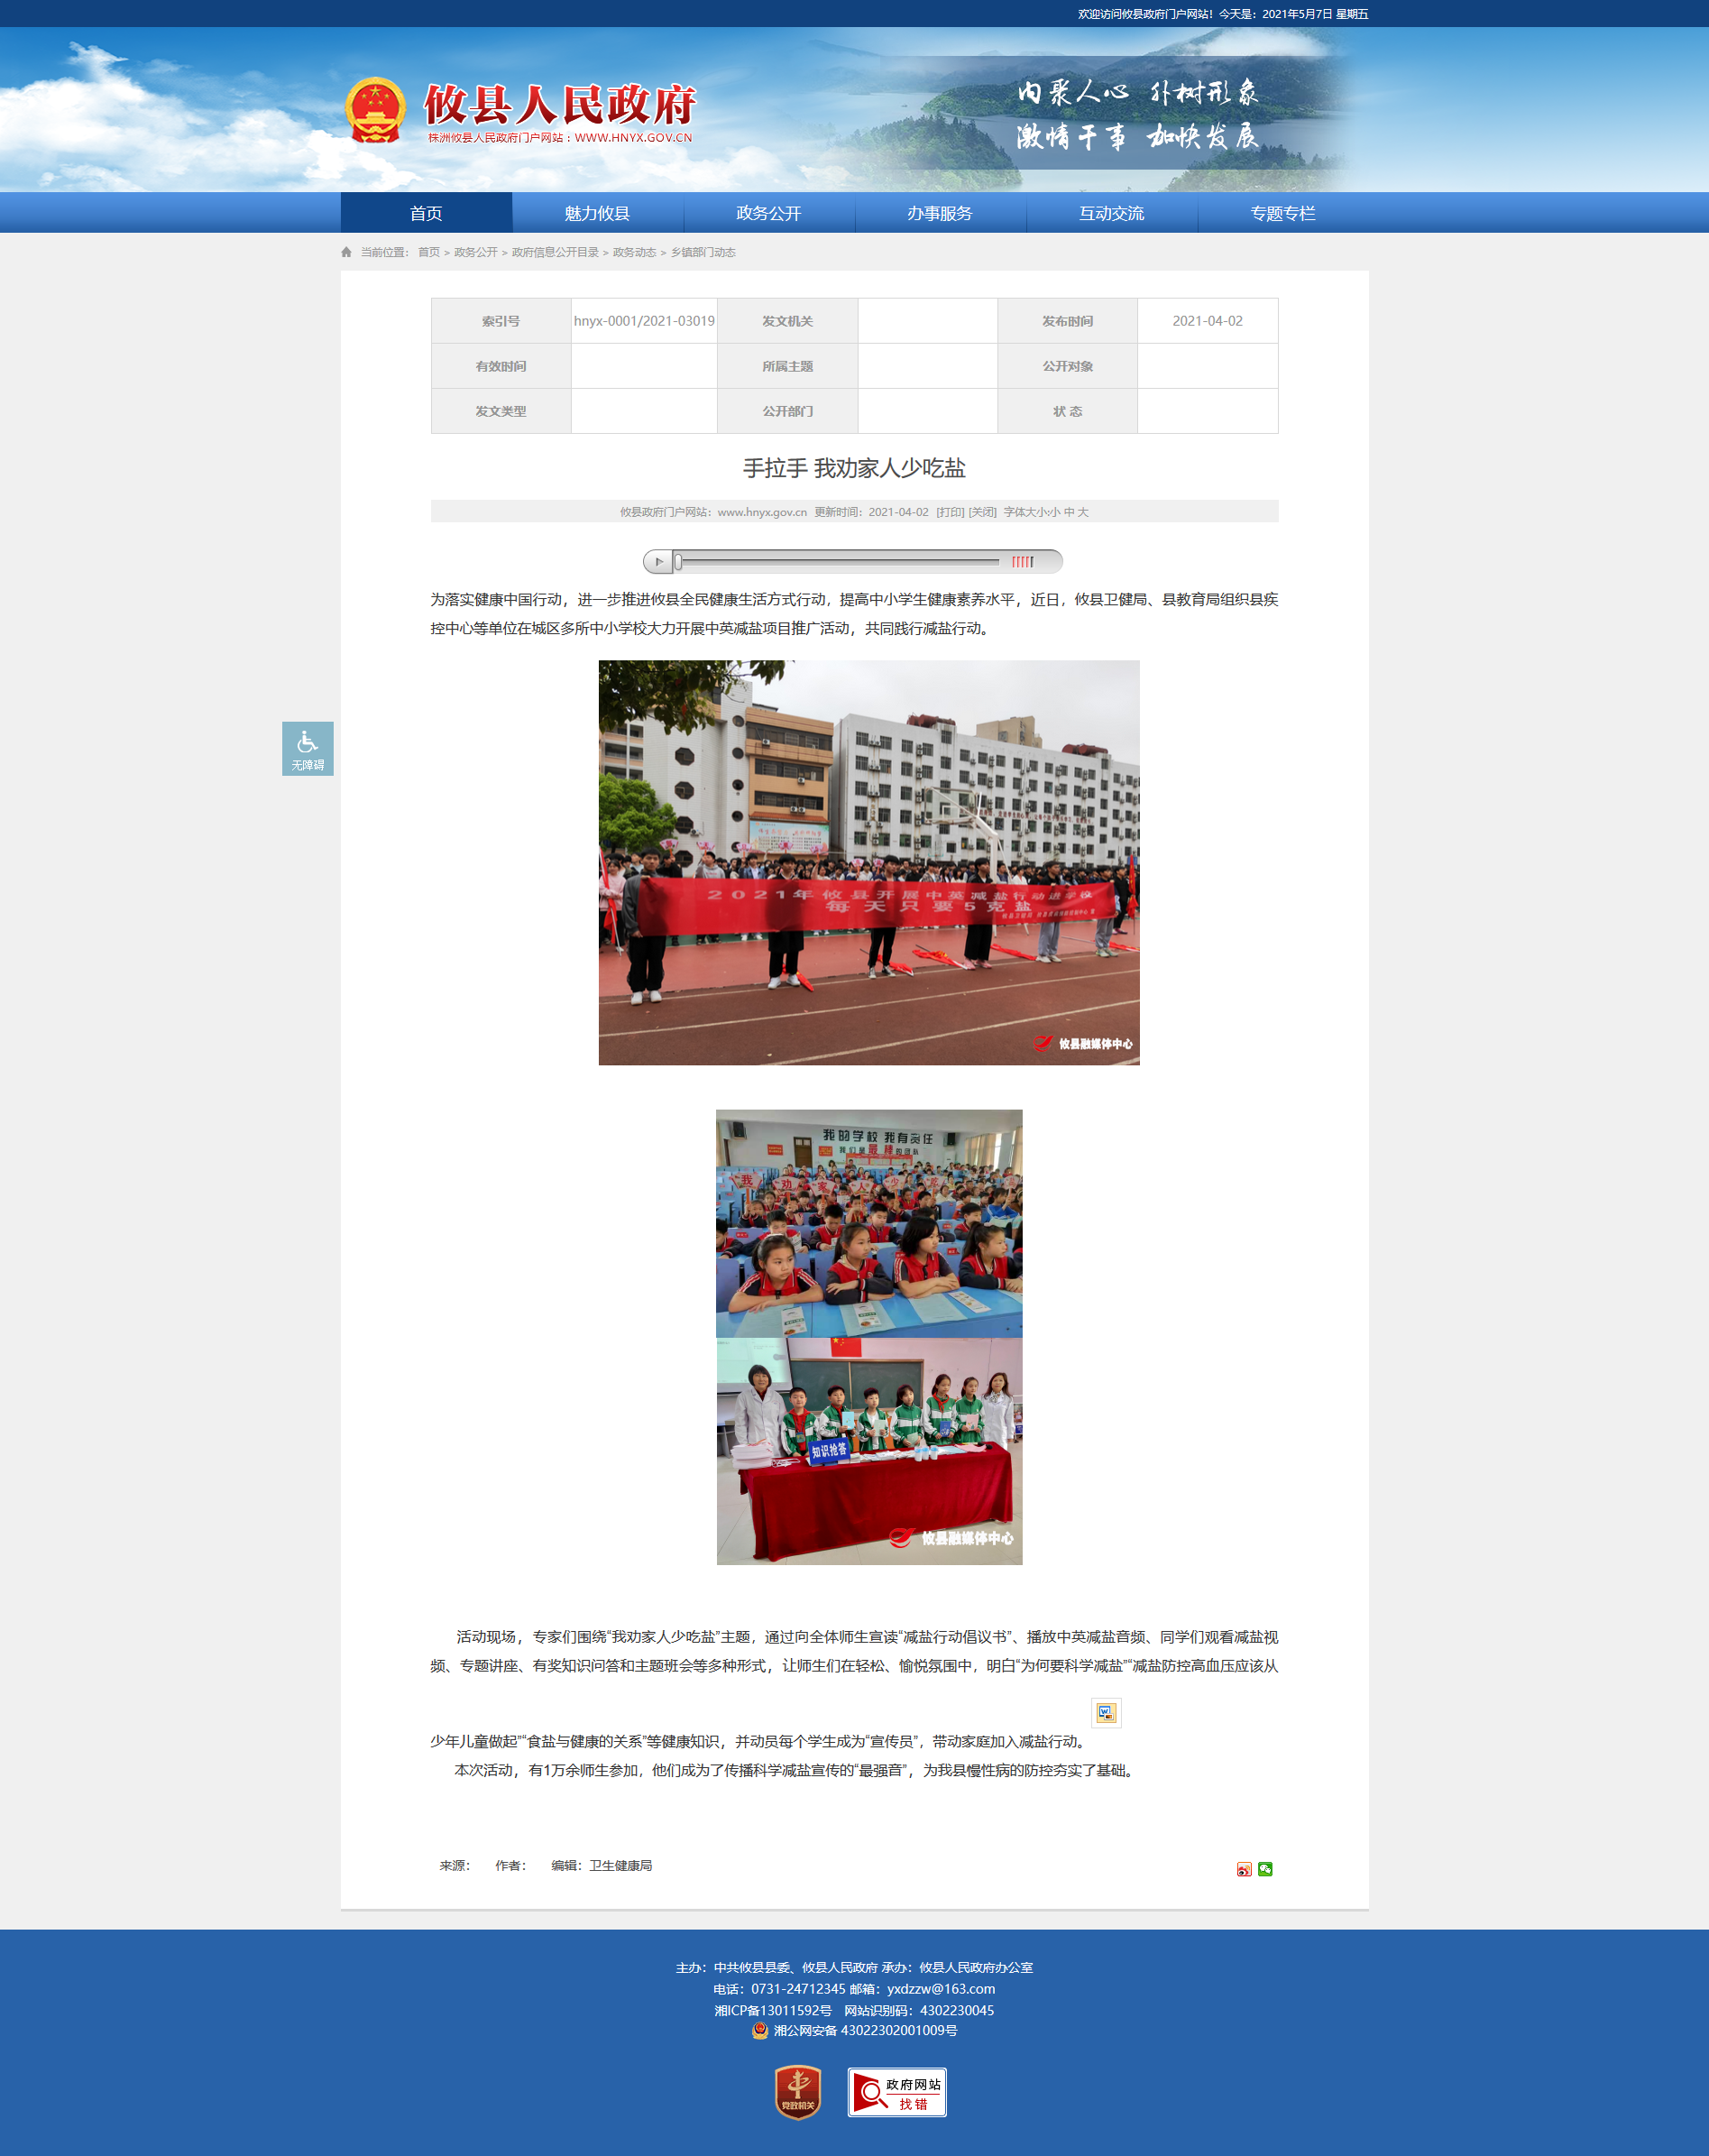This screenshot has width=1709, height=2156.
Task: Click the 发文机关 table label
Action: (787, 321)
